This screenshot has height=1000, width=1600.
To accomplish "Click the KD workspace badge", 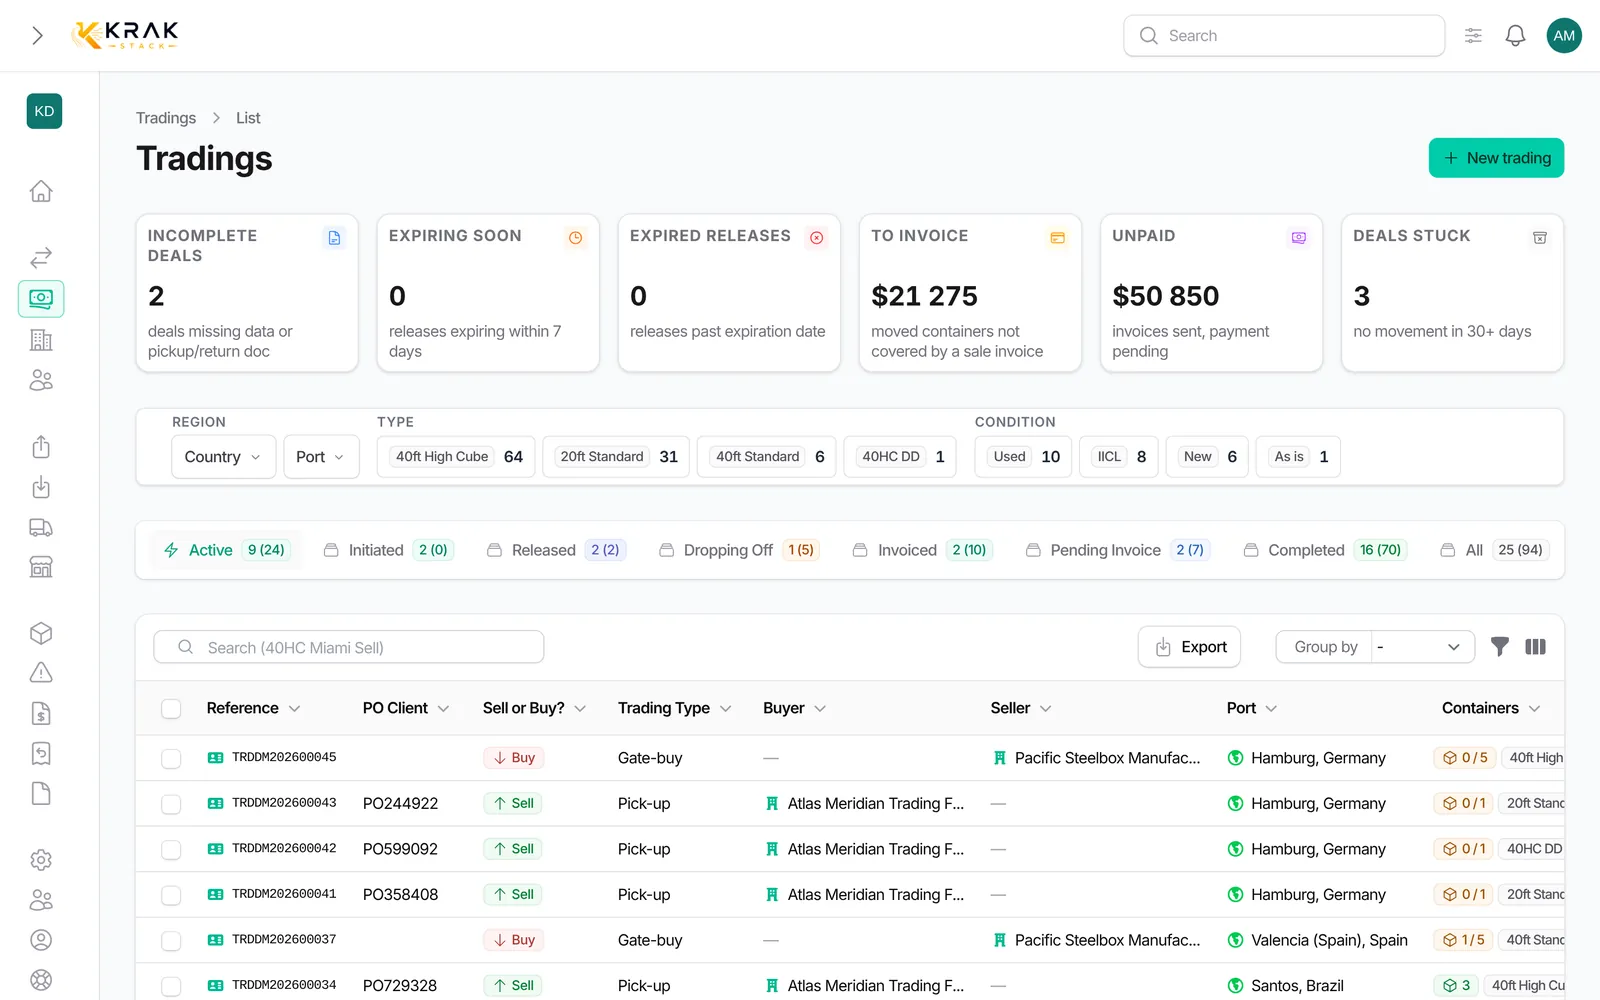I will tap(44, 111).
